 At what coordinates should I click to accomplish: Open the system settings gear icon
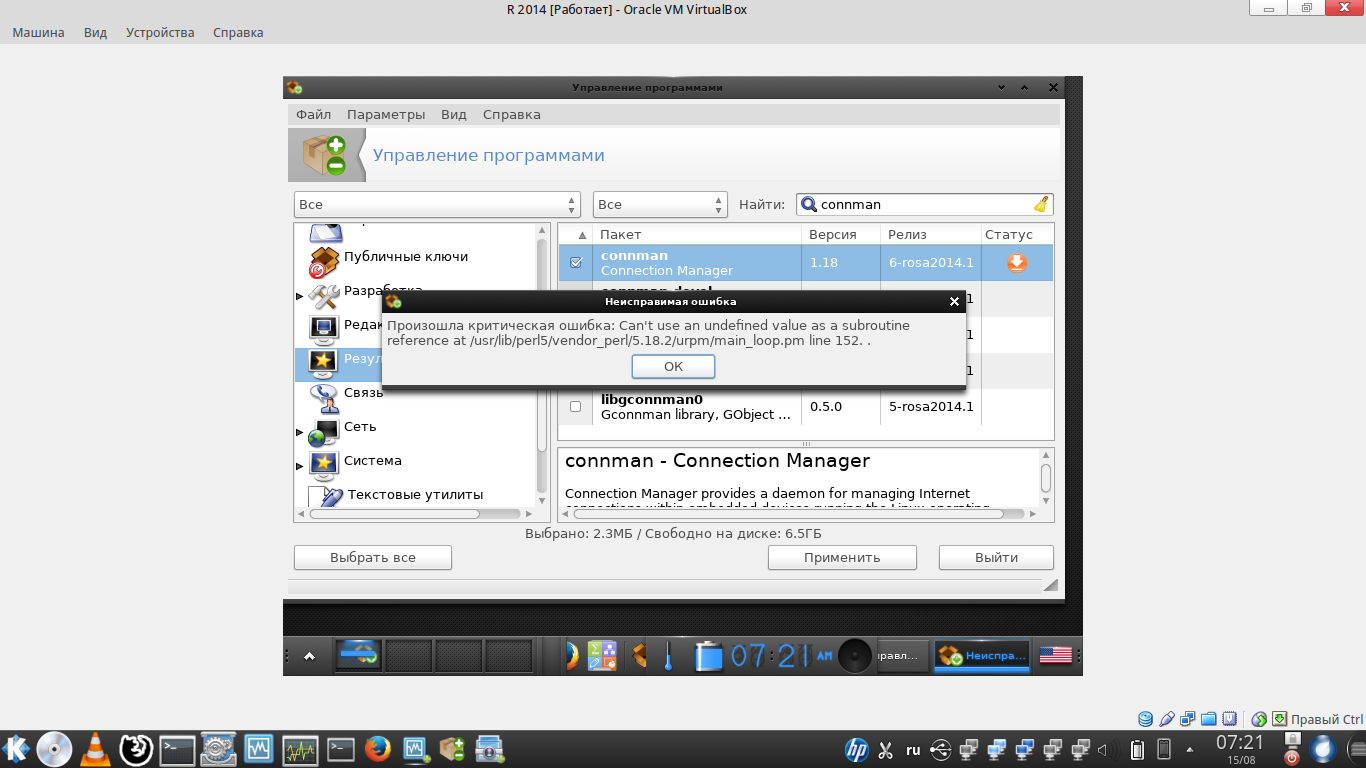tap(217, 748)
